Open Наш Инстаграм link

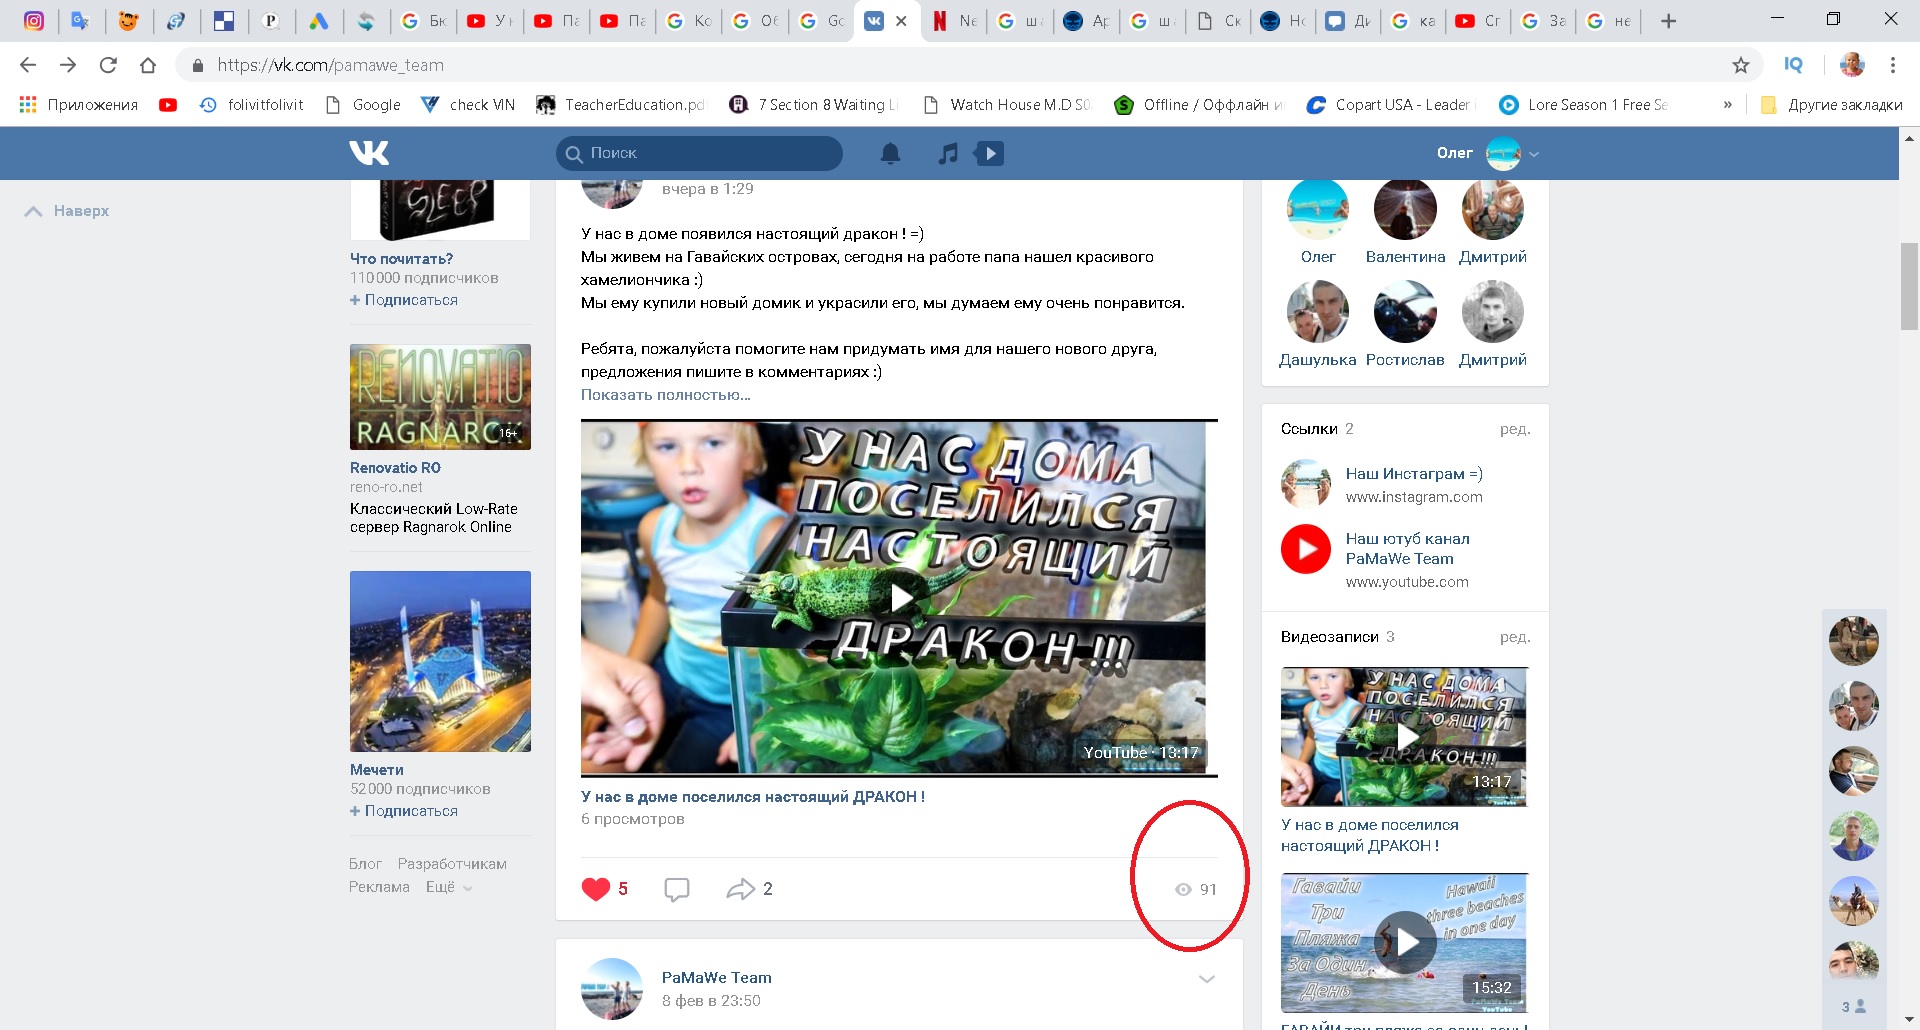click(x=1414, y=474)
